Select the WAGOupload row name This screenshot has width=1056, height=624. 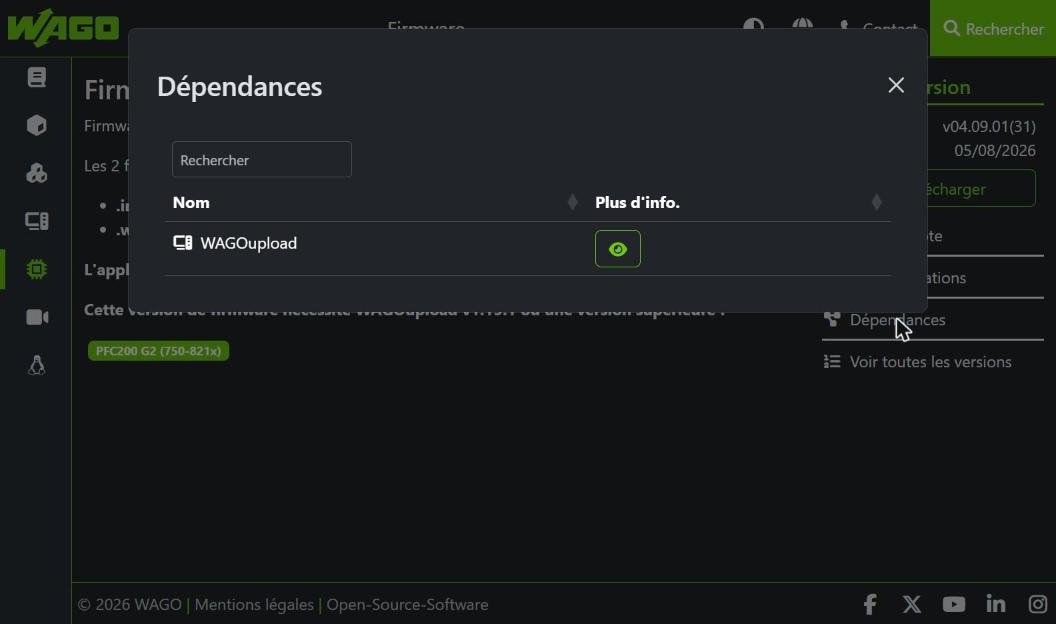pos(249,243)
